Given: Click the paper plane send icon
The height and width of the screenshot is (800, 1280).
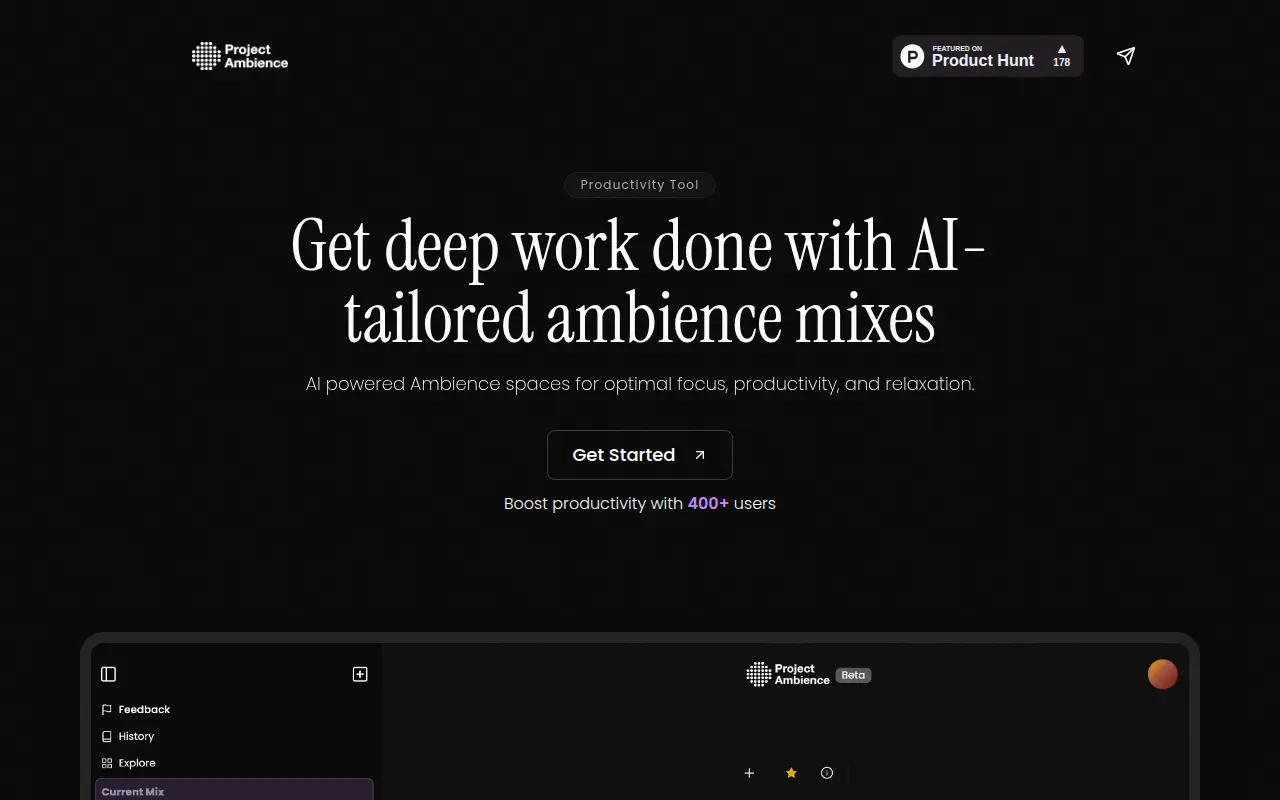Looking at the screenshot, I should [x=1126, y=56].
